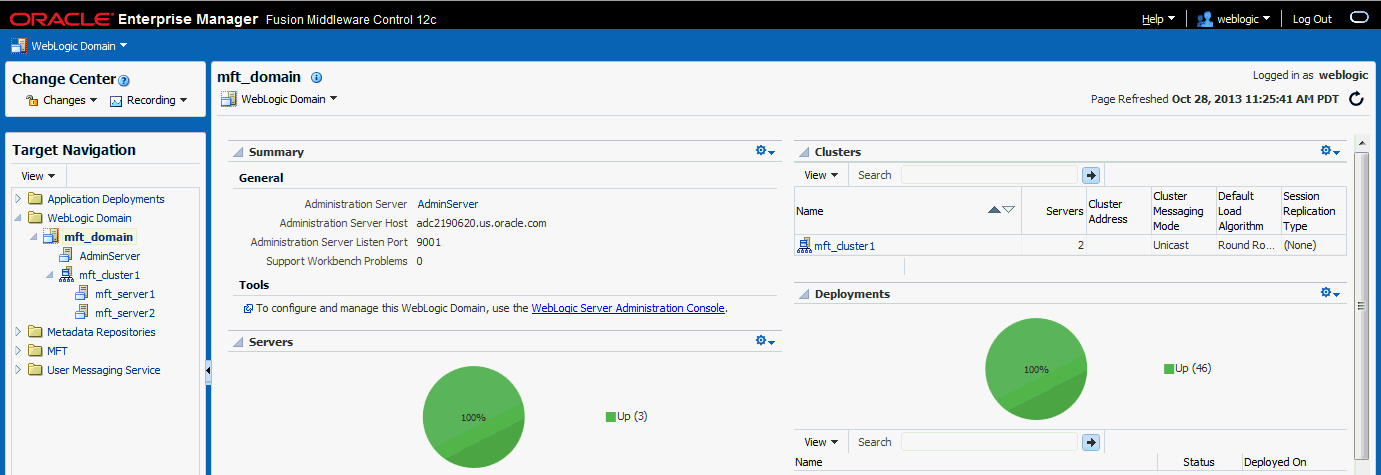Click the Servers Up (3) legend swatch

611,417
